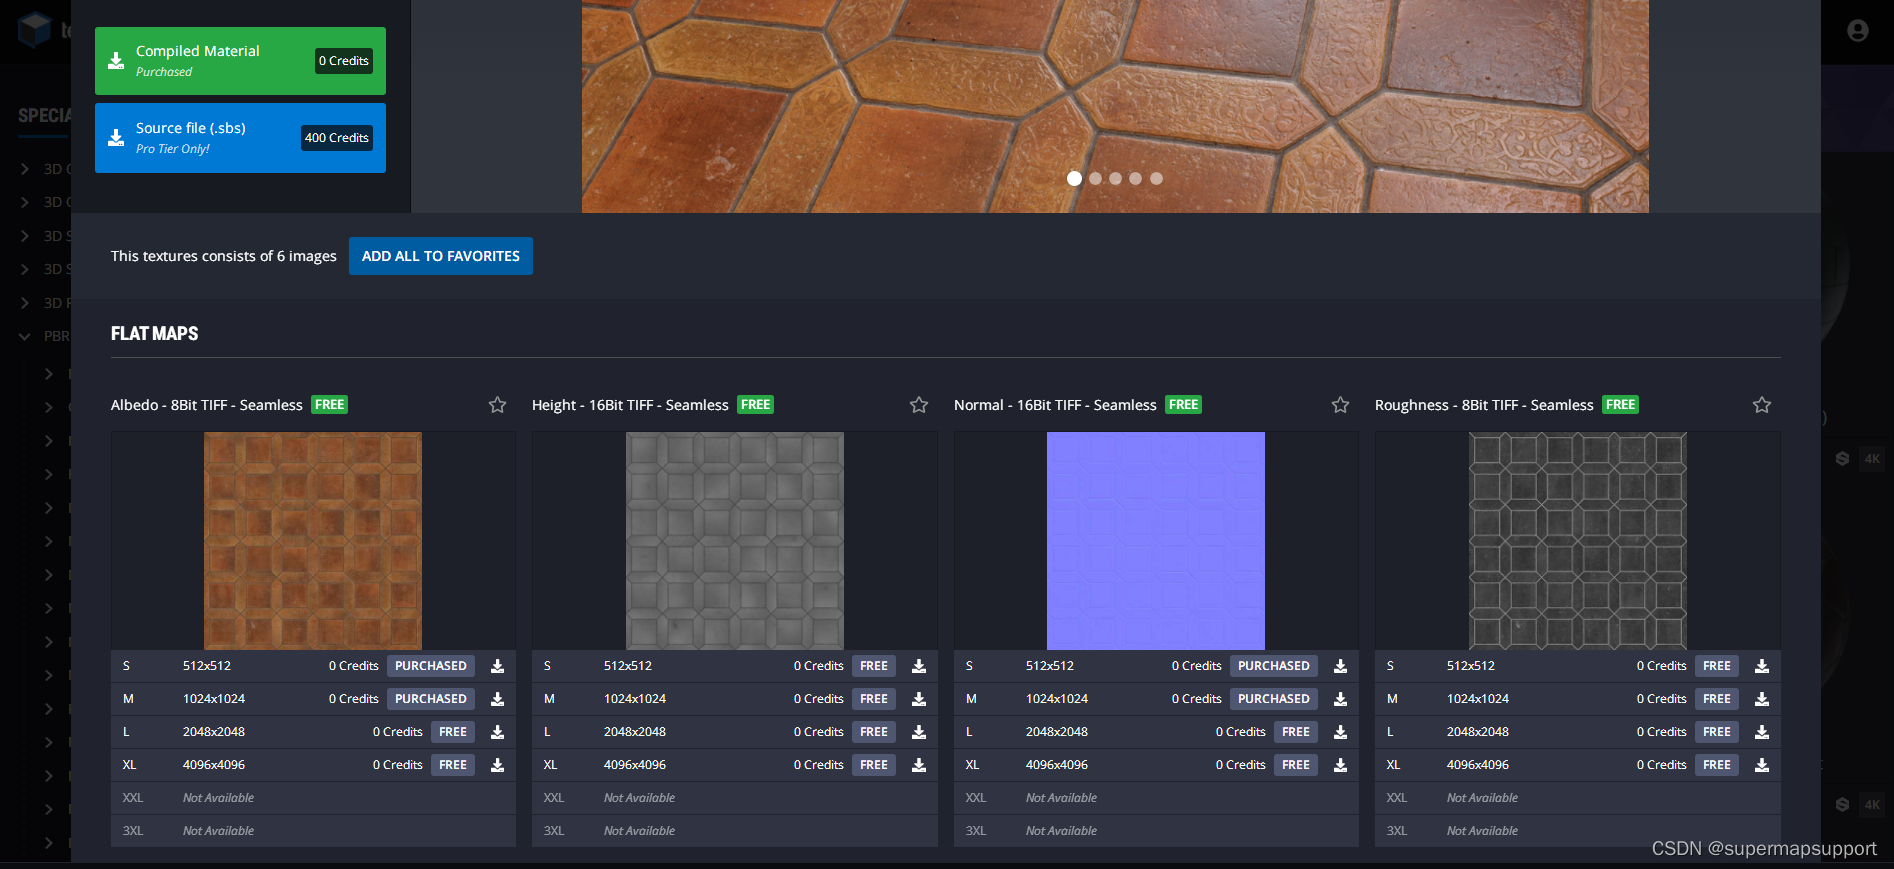Click FREE badge for Albedo 2048x2048
Image resolution: width=1894 pixels, height=869 pixels.
[453, 732]
